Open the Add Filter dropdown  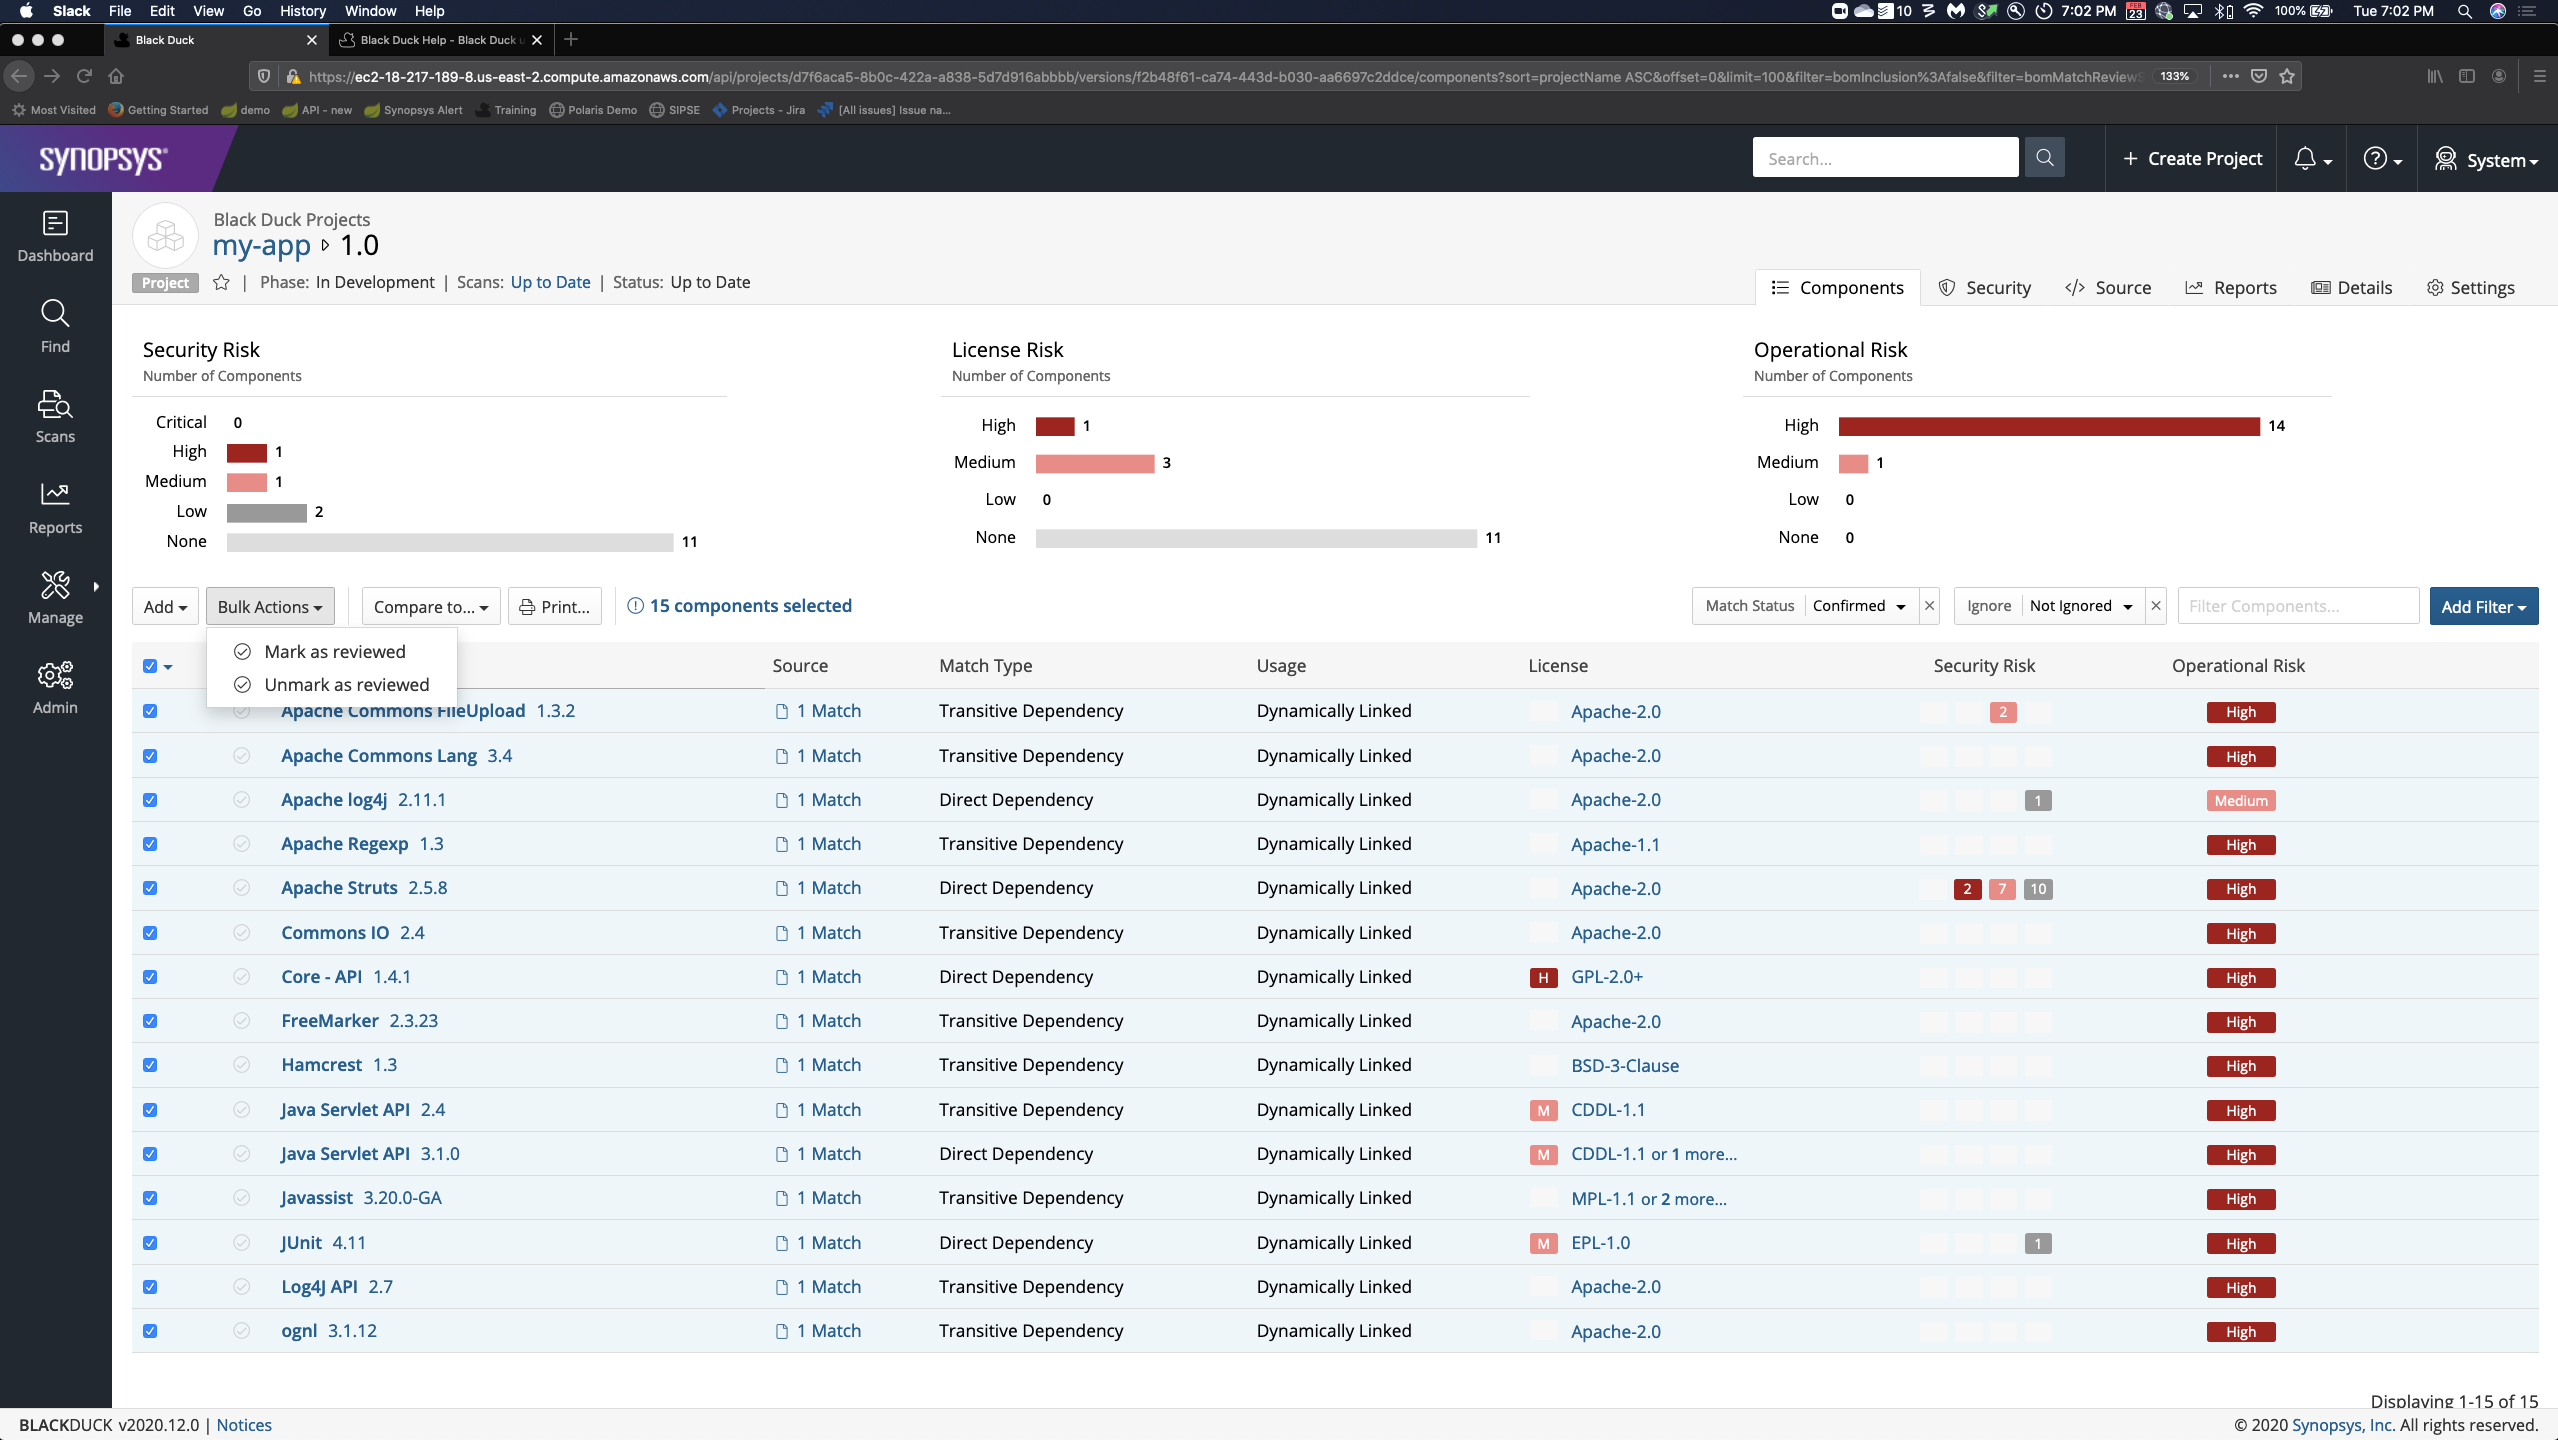point(2483,607)
